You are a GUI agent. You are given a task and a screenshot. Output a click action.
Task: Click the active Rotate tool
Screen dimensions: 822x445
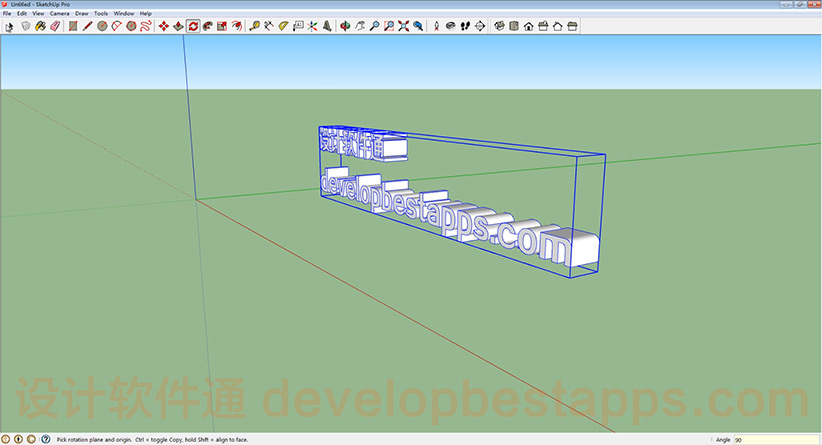coord(193,26)
